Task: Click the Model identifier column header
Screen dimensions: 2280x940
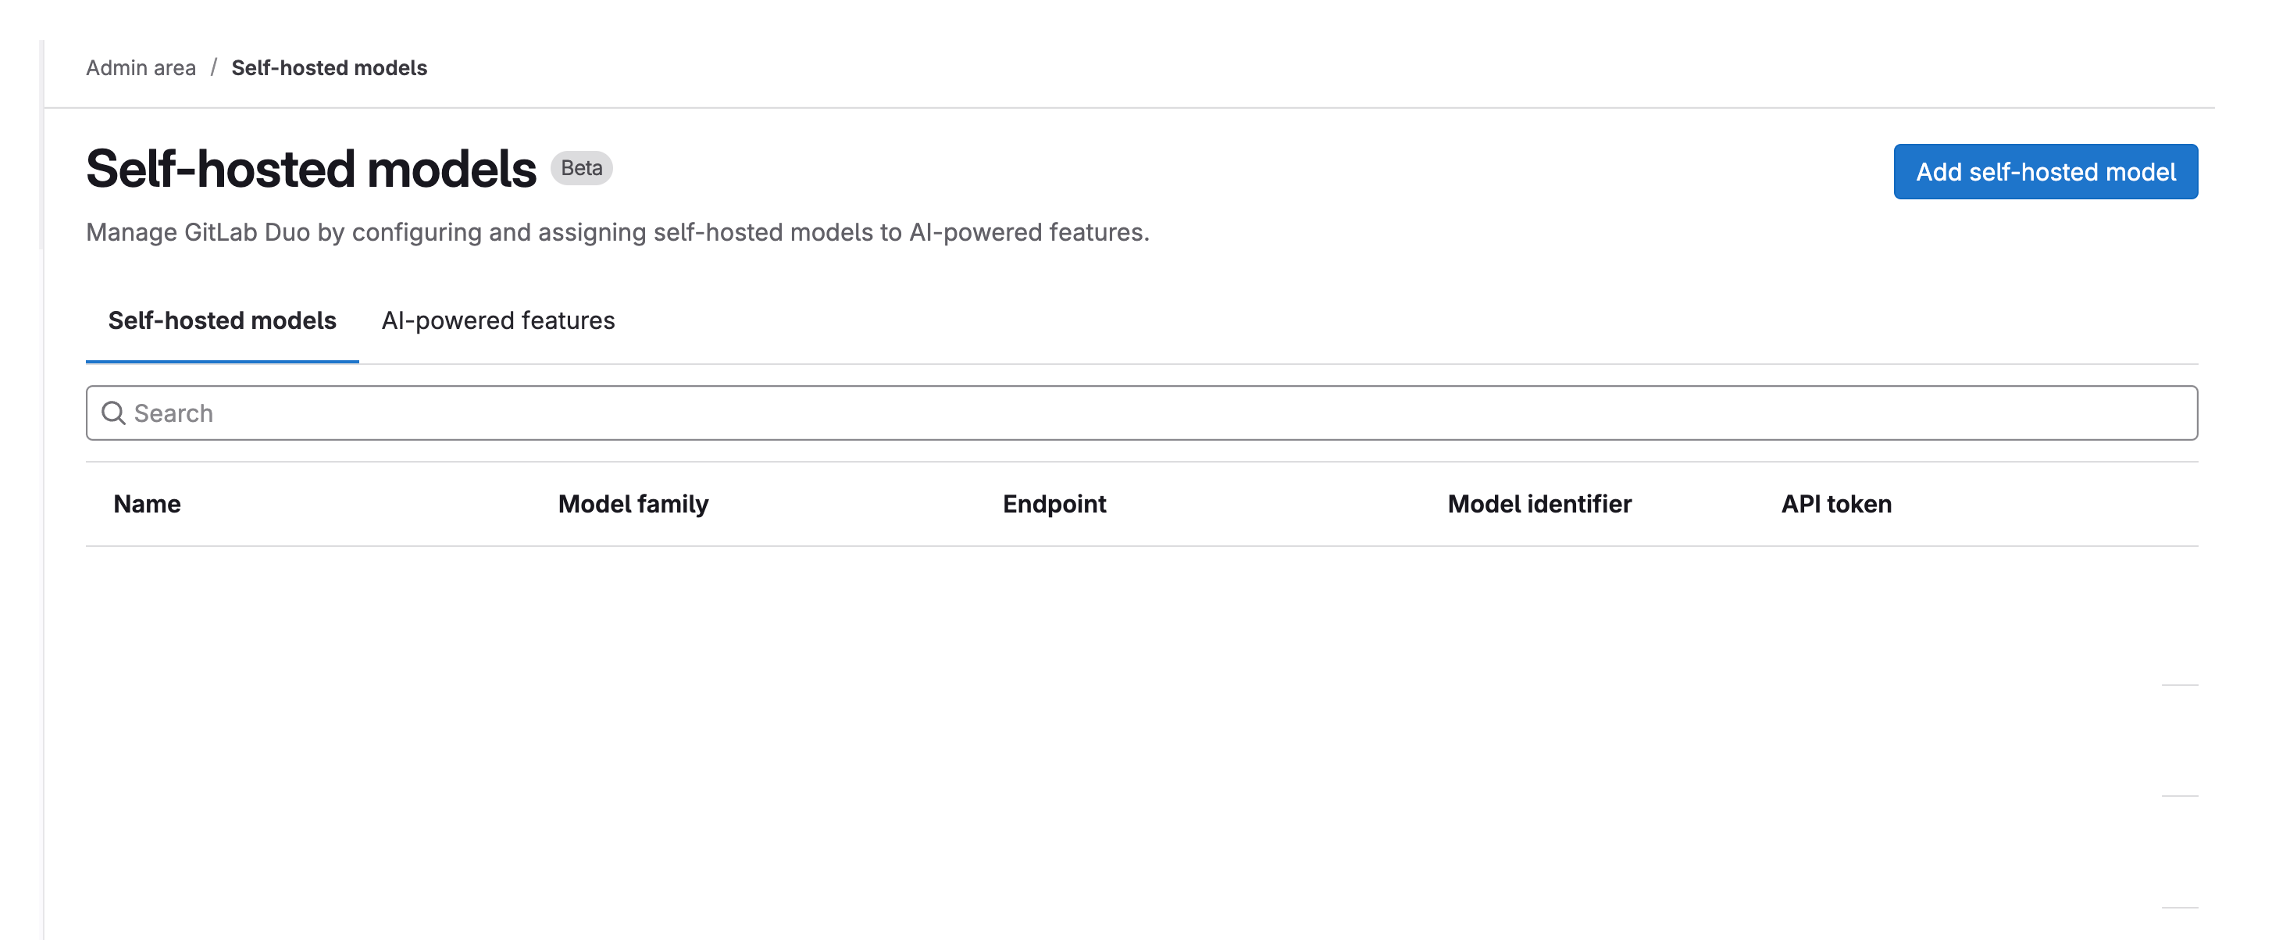Action: pos(1538,504)
